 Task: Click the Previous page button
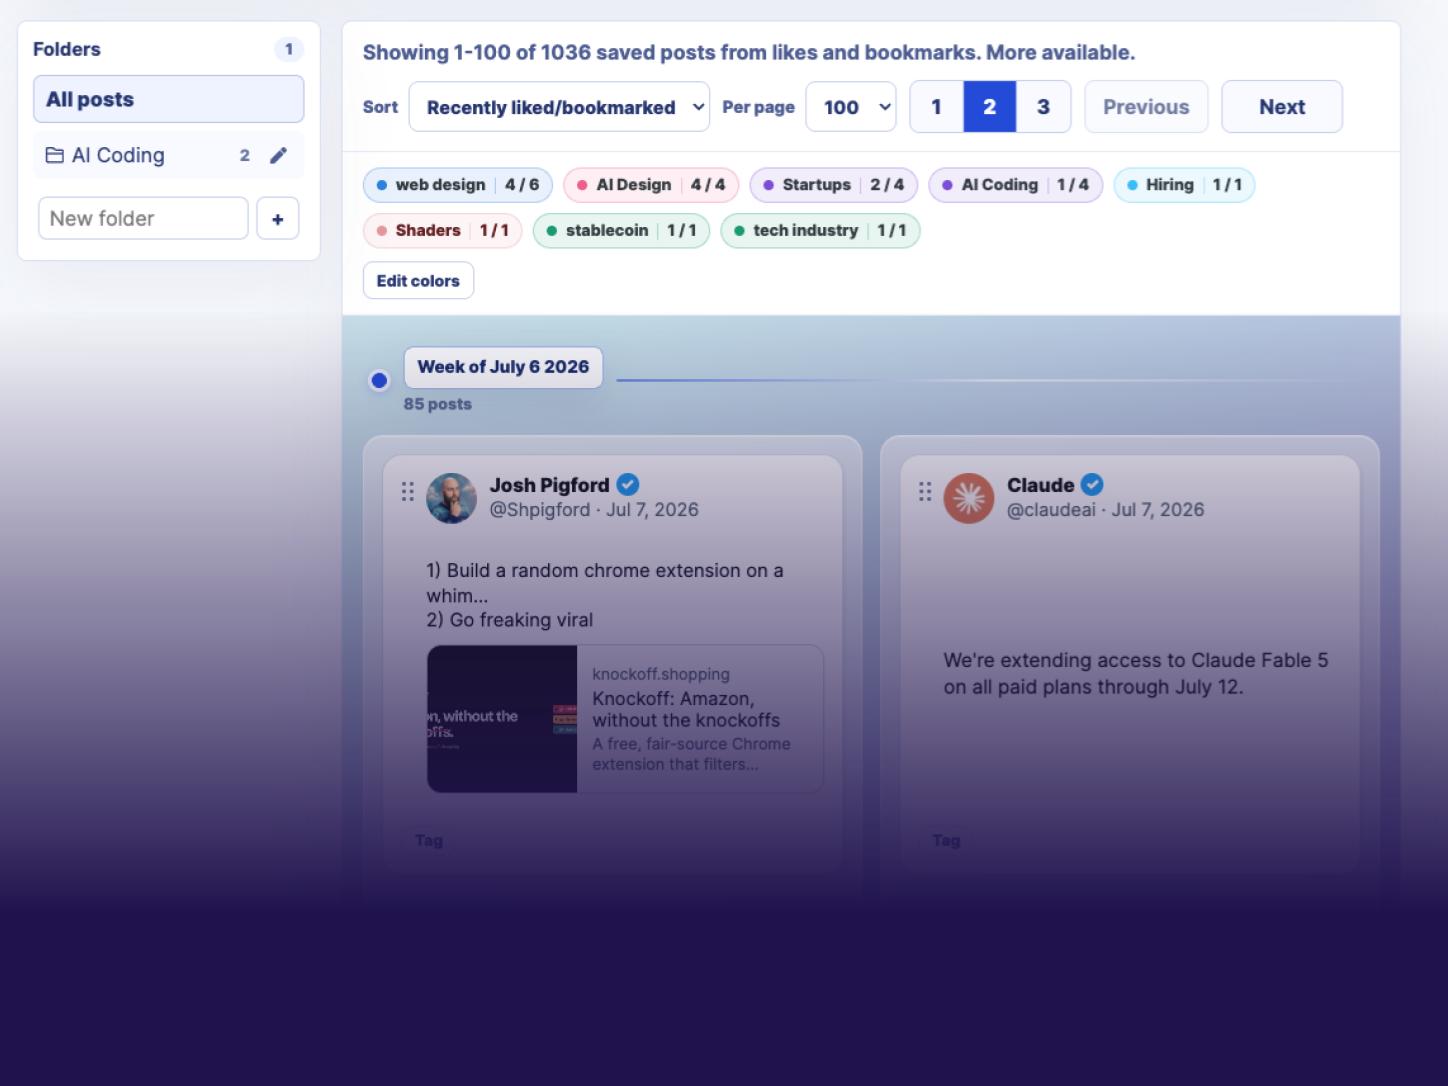1146,107
